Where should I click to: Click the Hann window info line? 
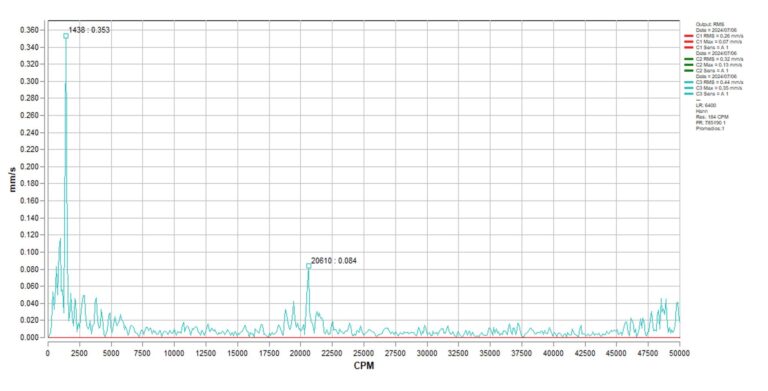[702, 111]
